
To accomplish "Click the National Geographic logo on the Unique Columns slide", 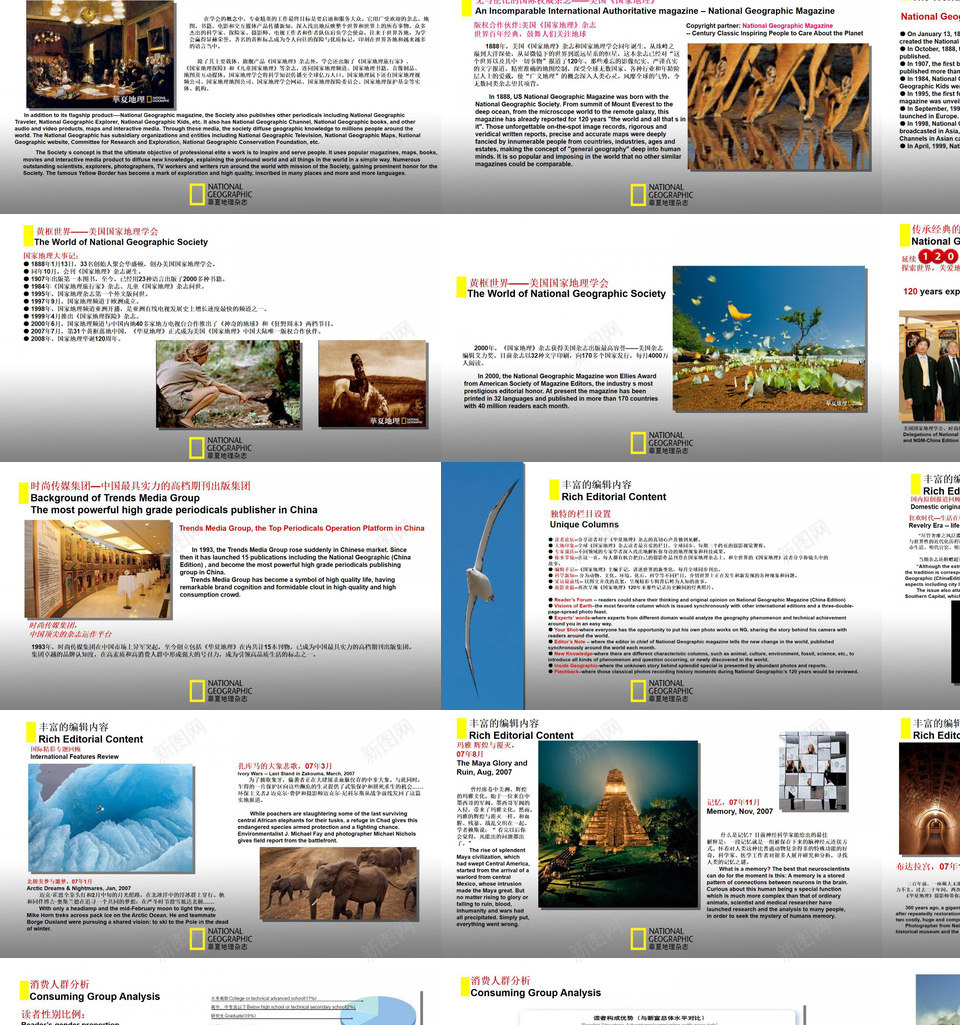I will pos(661,691).
